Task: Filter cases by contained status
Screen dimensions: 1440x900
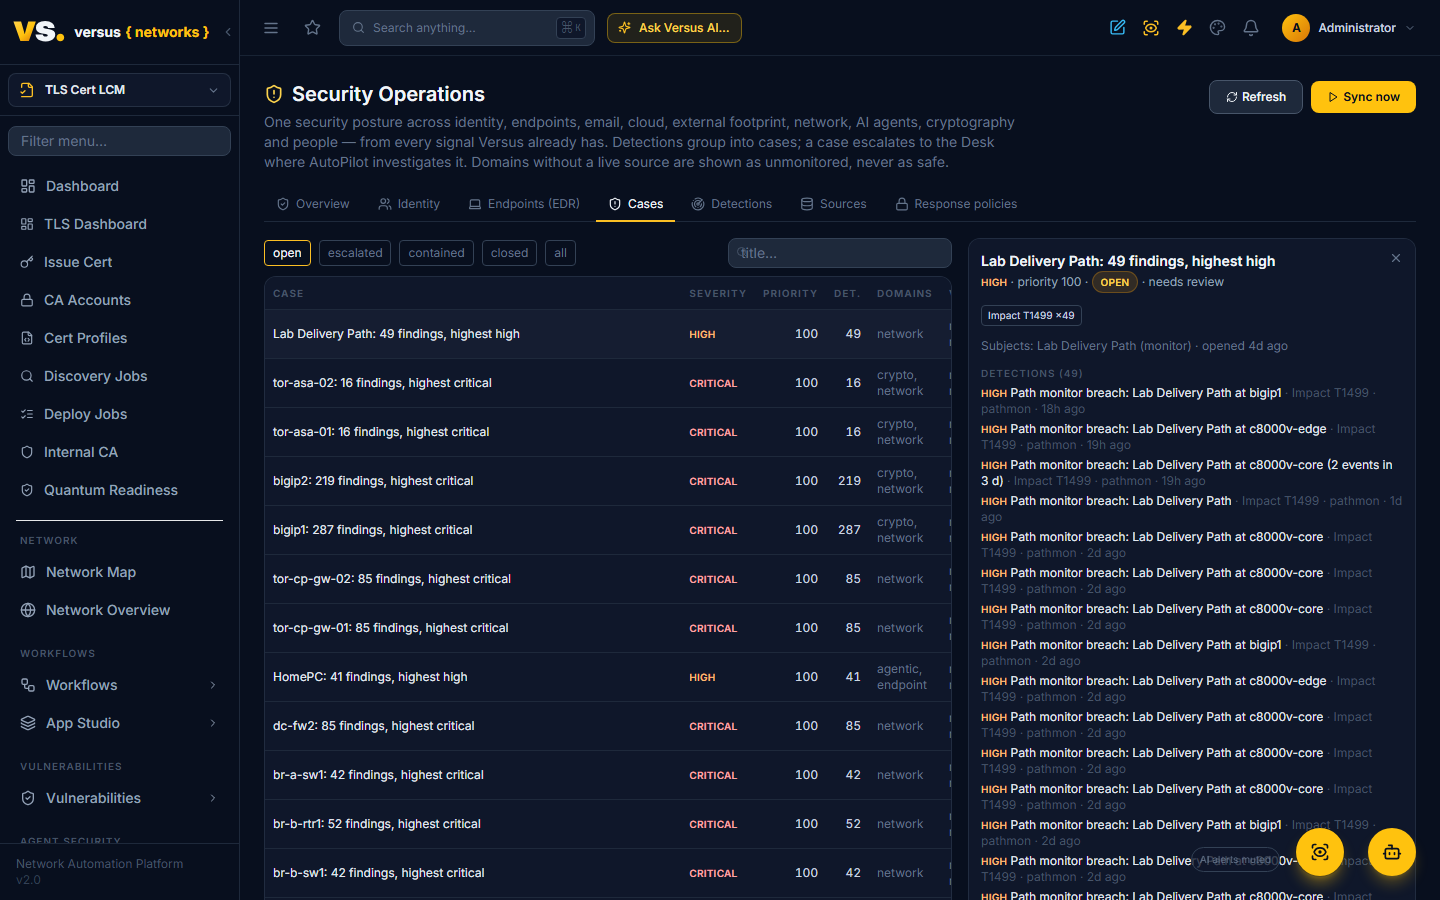Action: tap(436, 253)
